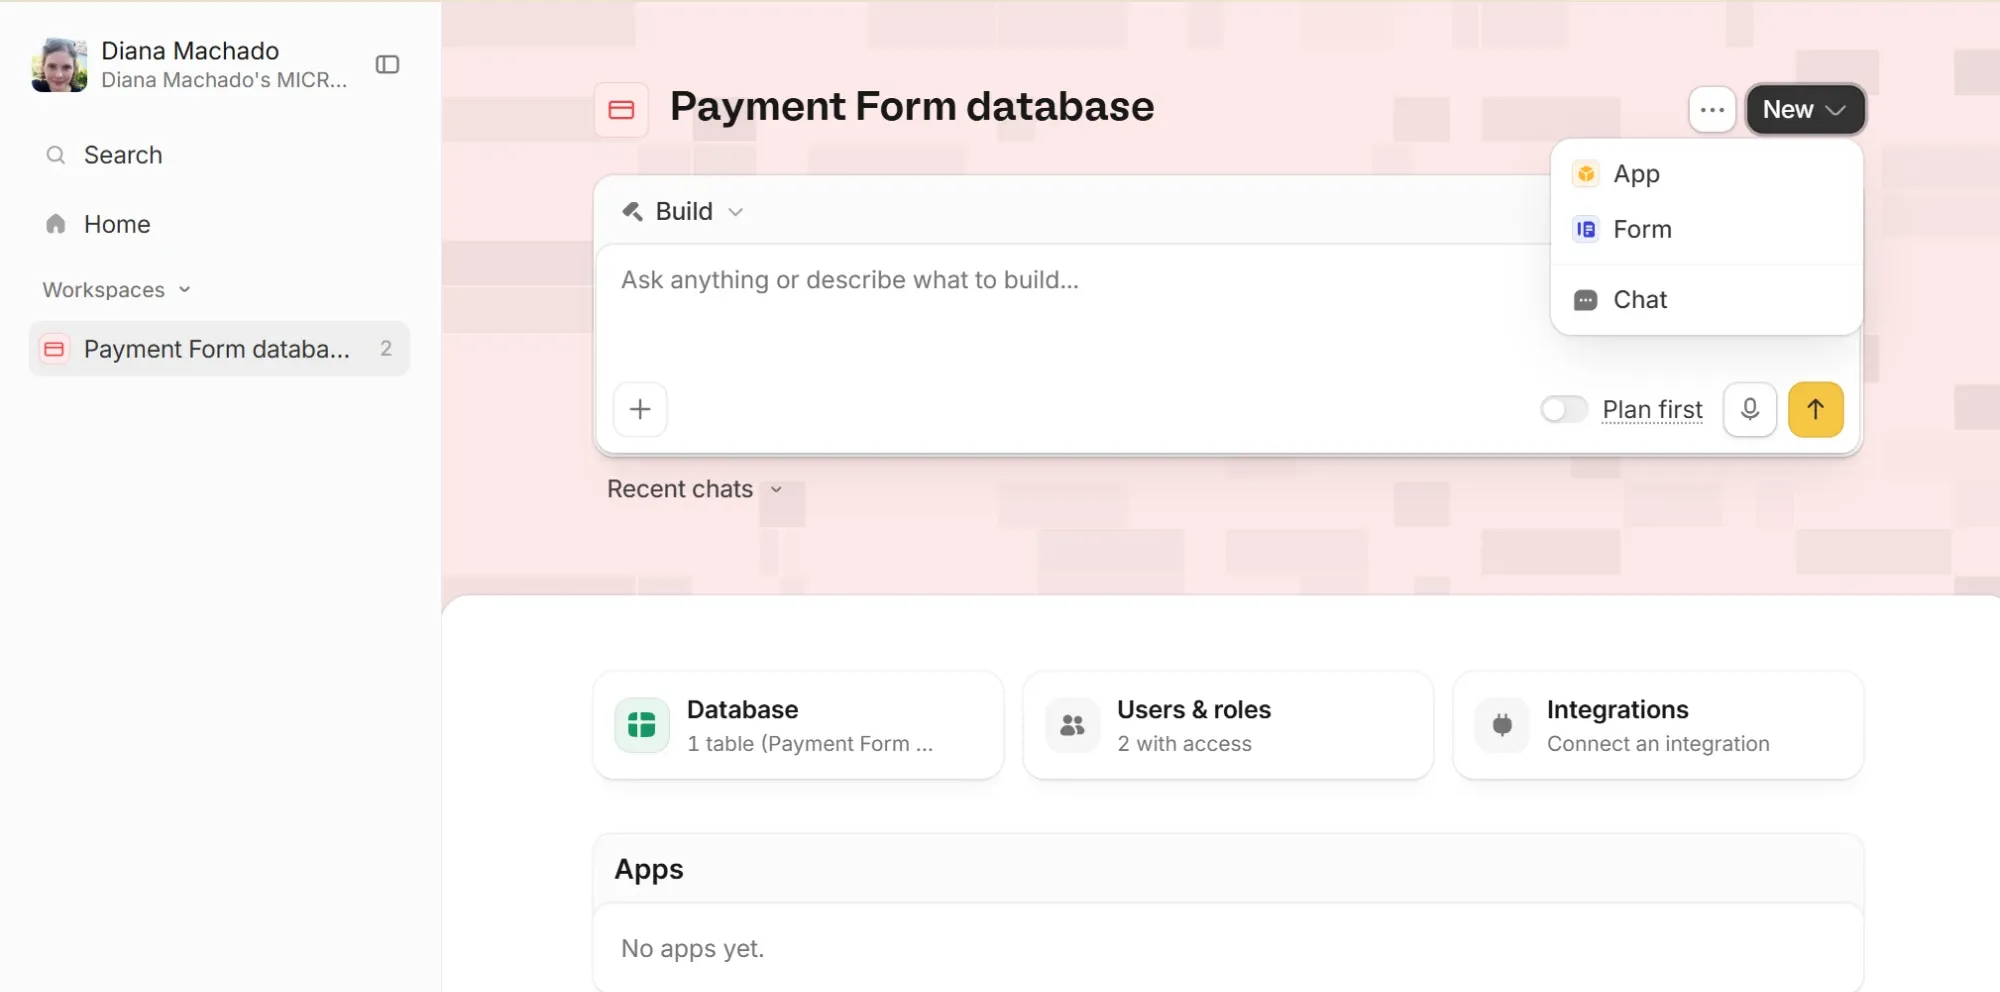This screenshot has height=992, width=2000.
Task: Click the Payment Form database title
Action: (912, 107)
